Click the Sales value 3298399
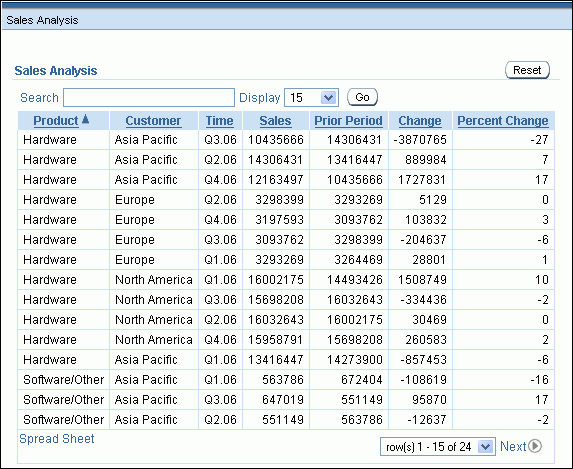The image size is (573, 469). 279,200
